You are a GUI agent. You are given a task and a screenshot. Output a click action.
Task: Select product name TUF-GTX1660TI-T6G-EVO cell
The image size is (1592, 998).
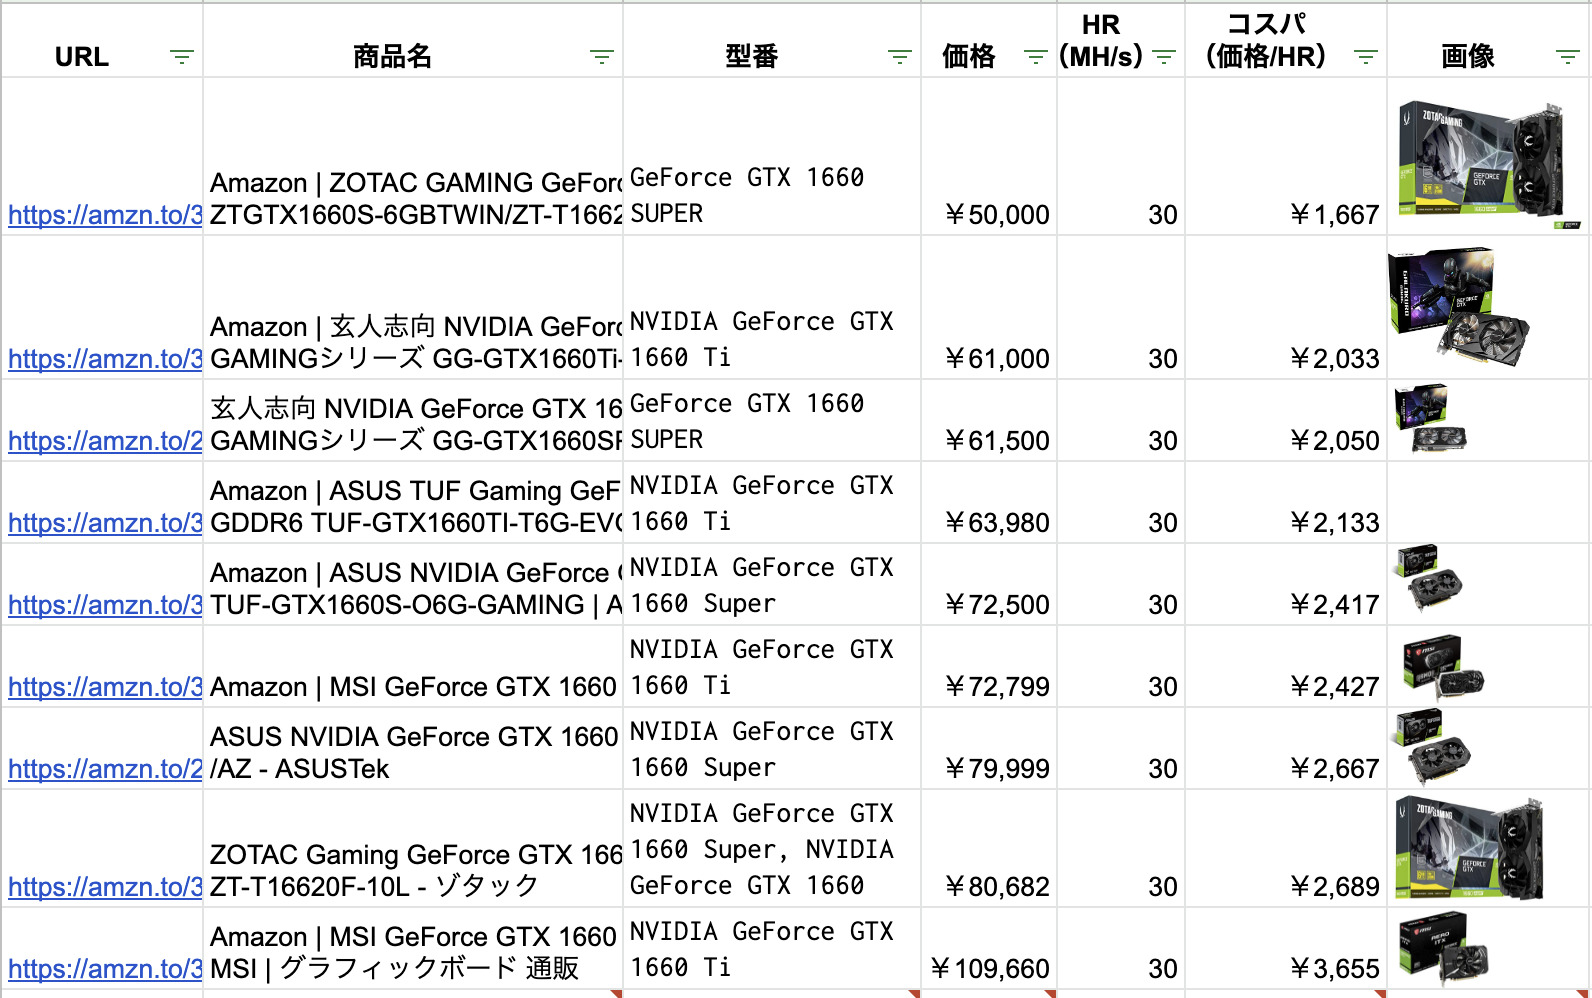point(413,503)
